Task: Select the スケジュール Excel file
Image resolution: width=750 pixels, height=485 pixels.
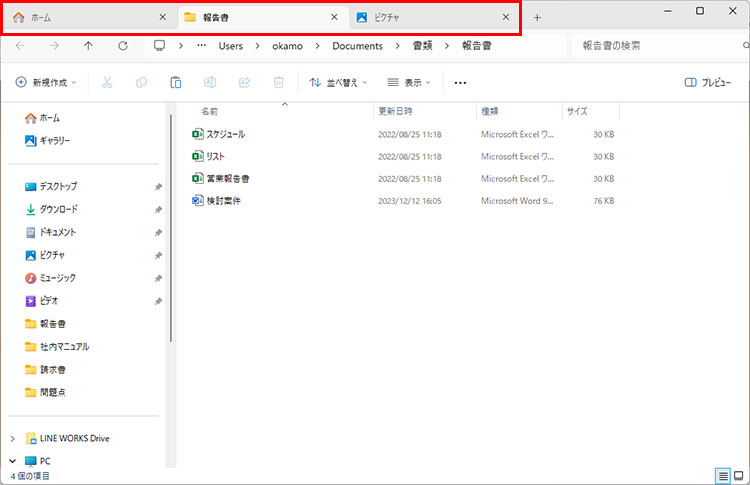Action: tap(224, 134)
